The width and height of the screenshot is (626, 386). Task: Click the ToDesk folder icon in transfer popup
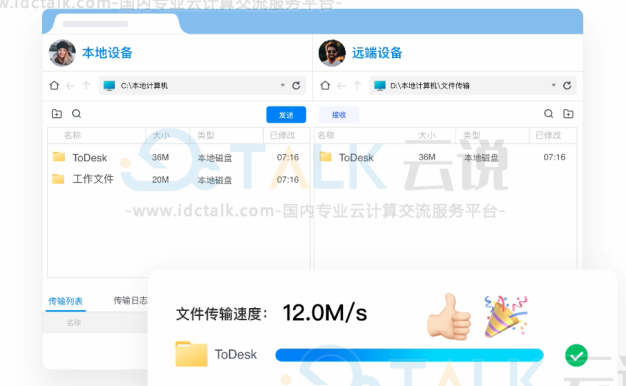tap(191, 354)
